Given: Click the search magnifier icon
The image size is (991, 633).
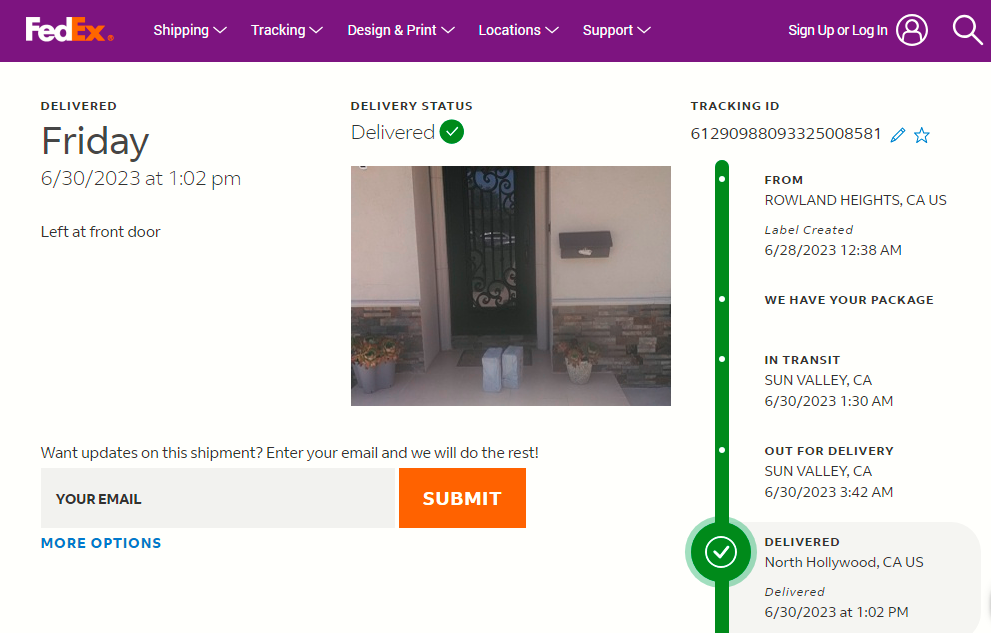Looking at the screenshot, I should [x=967, y=30].
